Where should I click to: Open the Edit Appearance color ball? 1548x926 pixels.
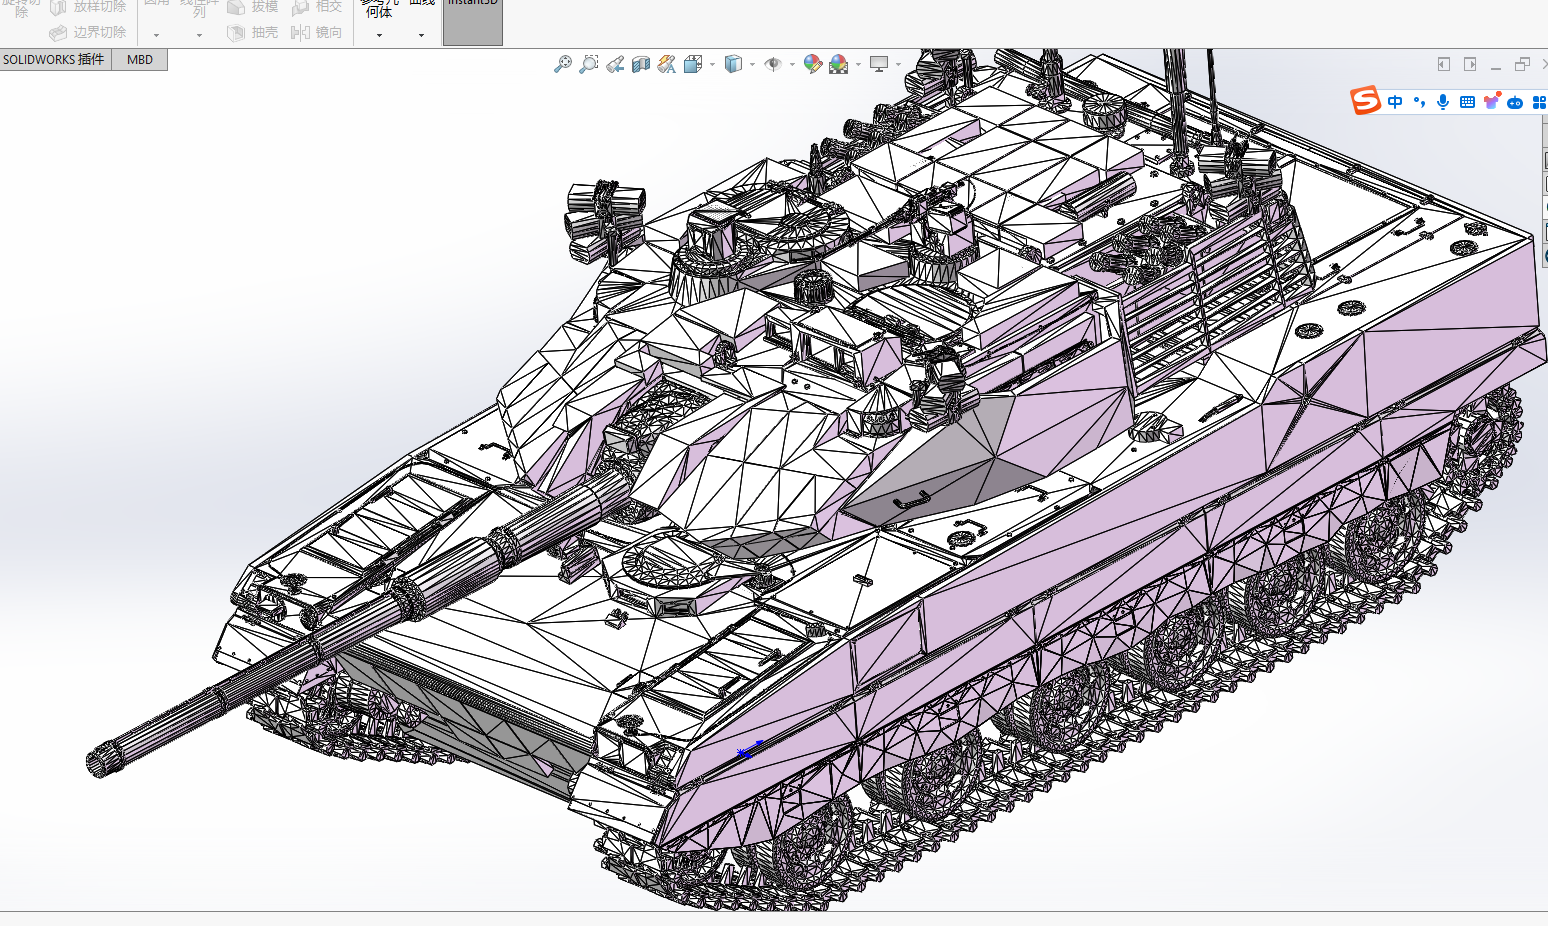coord(813,64)
